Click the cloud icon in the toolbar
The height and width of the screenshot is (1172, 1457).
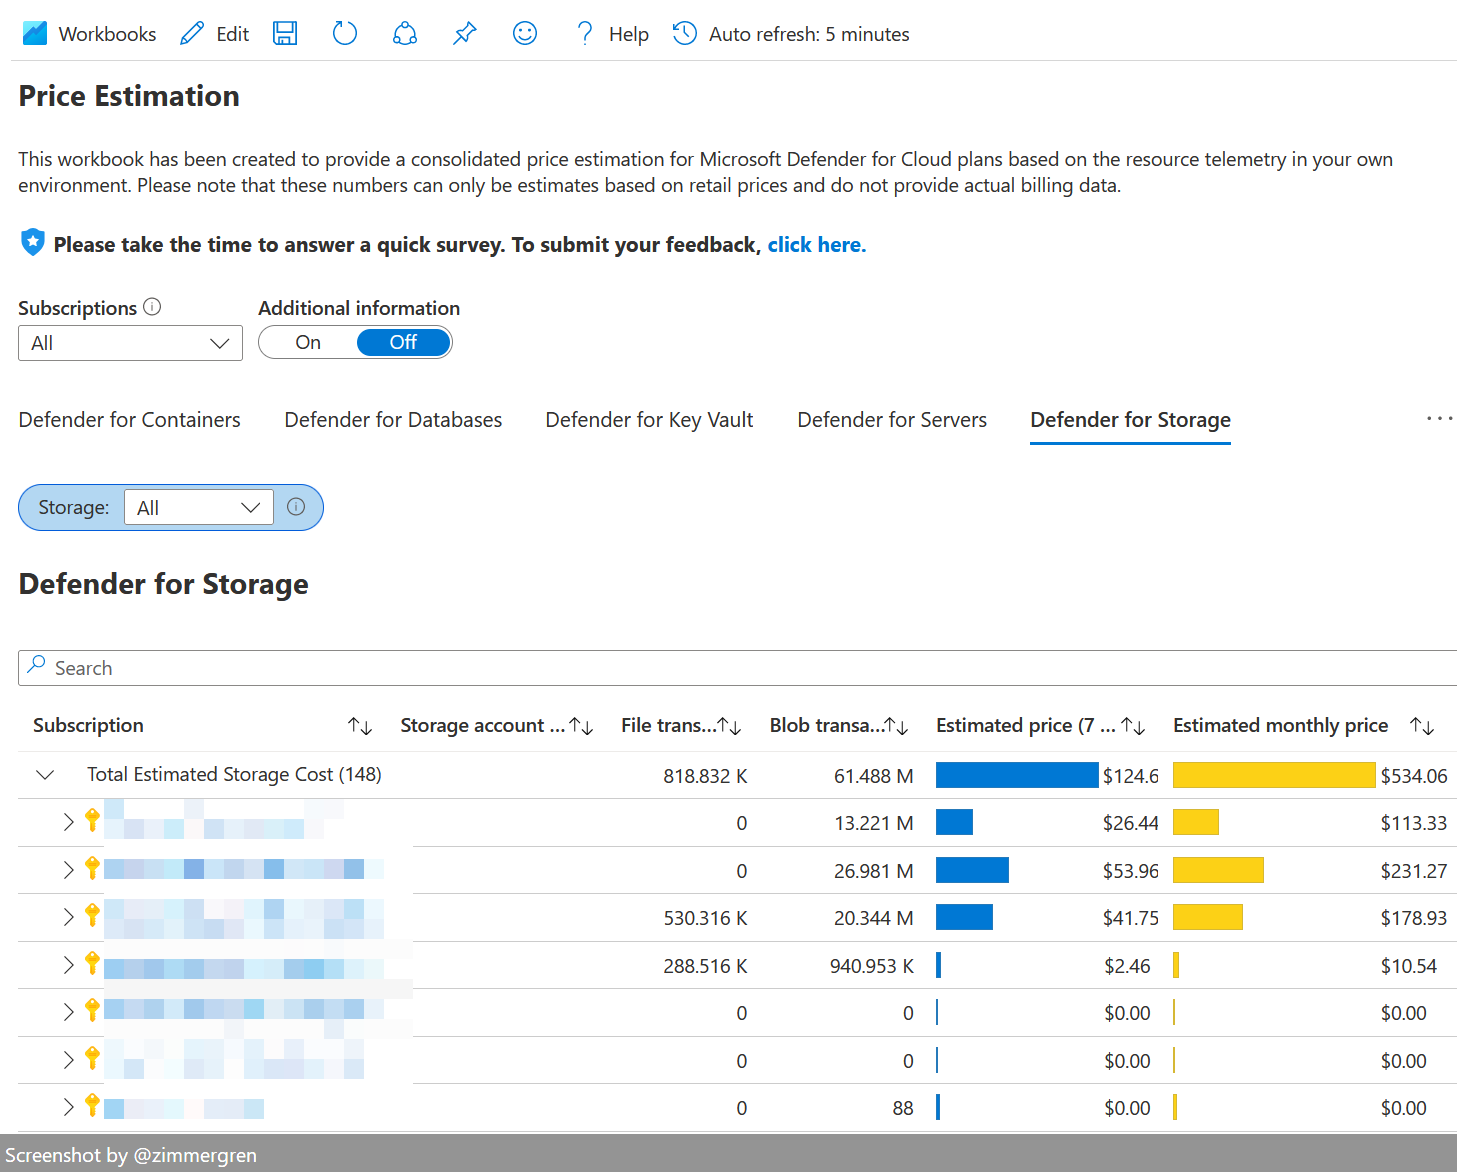pos(404,33)
